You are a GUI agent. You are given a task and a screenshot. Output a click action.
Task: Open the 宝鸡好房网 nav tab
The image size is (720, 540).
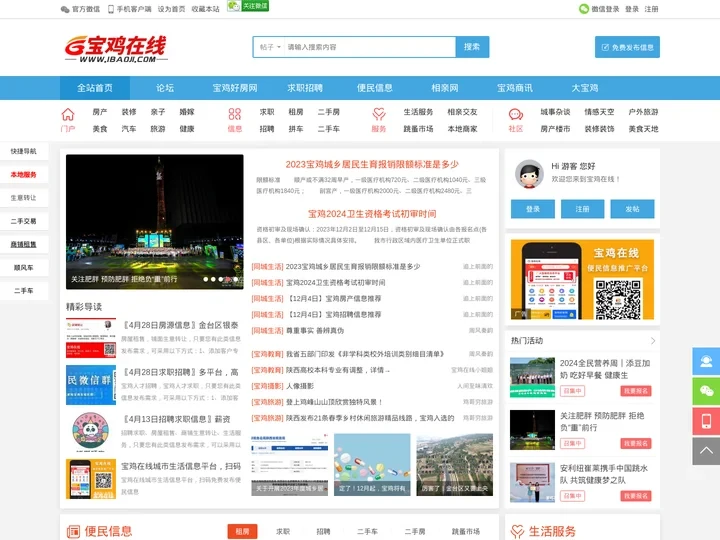(x=235, y=88)
